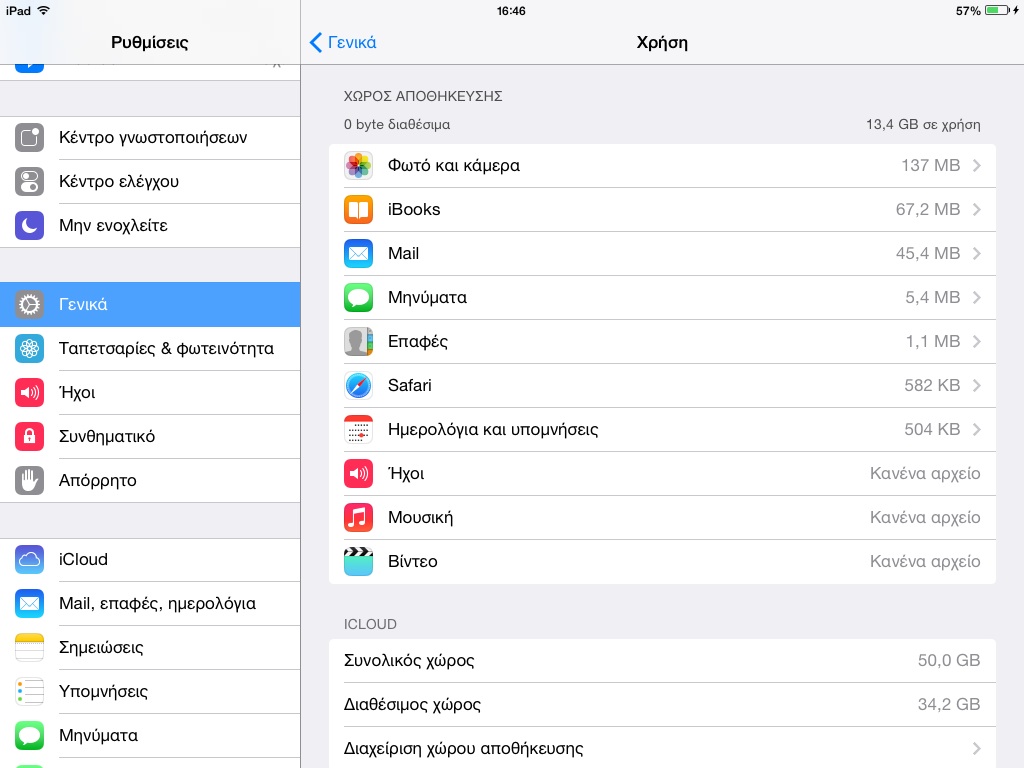Tap the Ημερολόγια και υπομνήσεις calendar icon
The width and height of the screenshot is (1024, 768).
click(x=359, y=430)
